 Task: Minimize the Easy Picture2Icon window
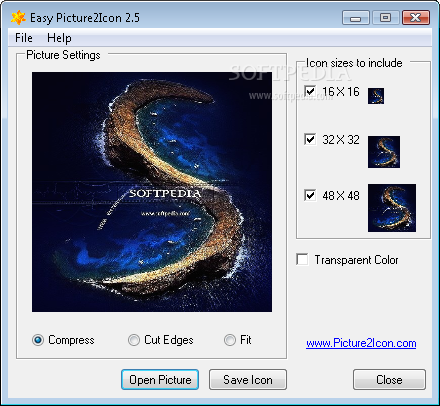[356, 18]
